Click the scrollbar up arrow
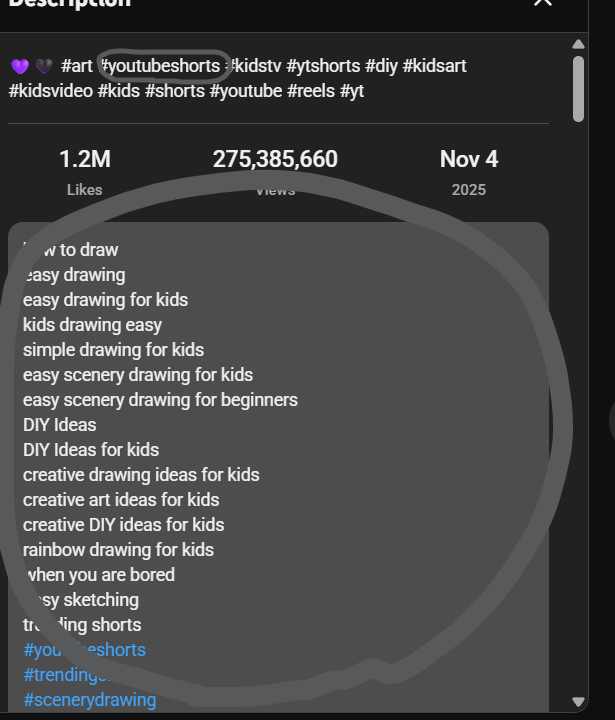This screenshot has width=615, height=720. coord(578,44)
